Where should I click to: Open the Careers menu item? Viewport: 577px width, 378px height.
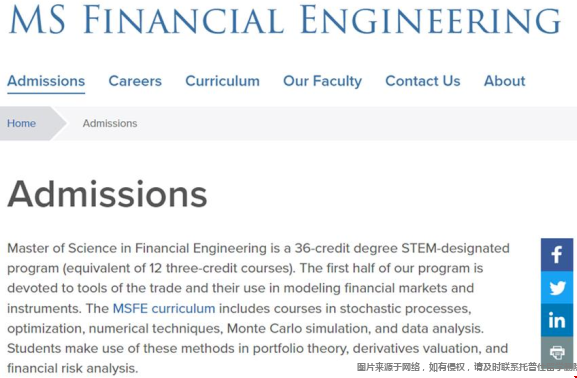[135, 81]
